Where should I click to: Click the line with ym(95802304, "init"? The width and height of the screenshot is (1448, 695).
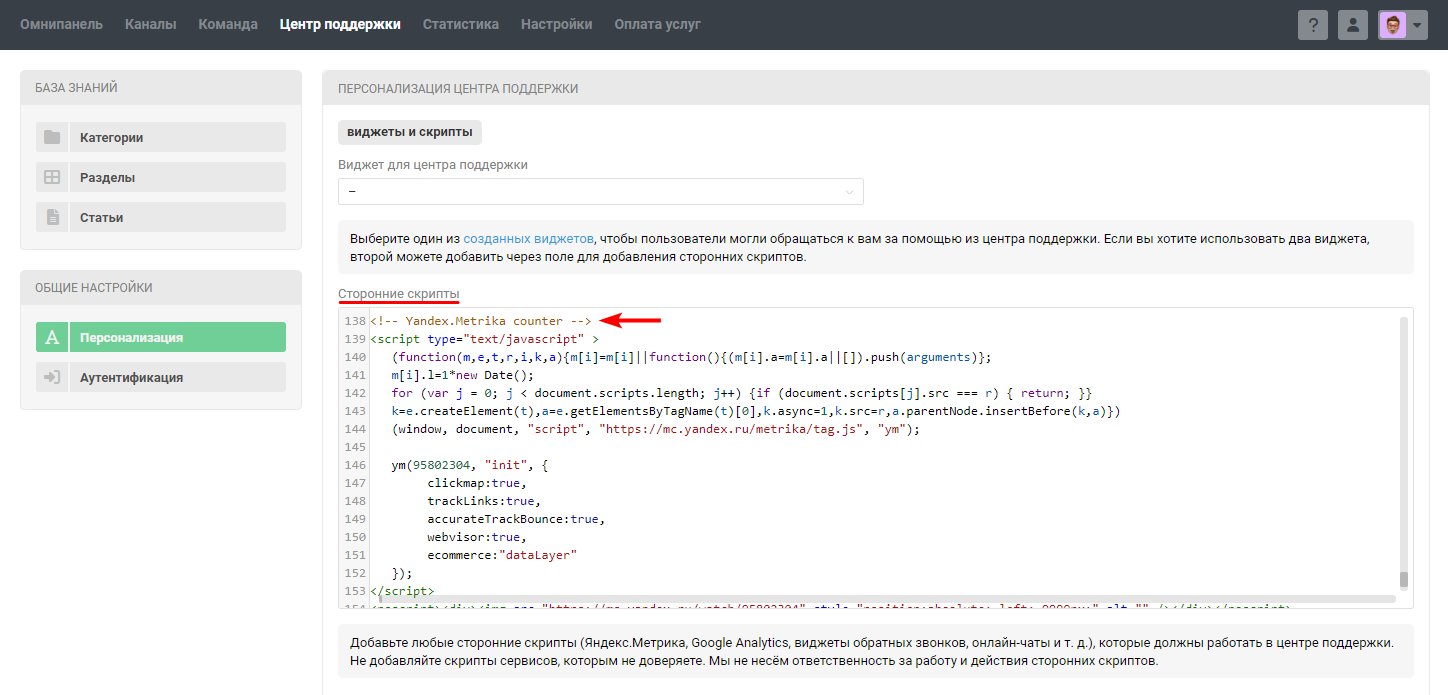(471, 465)
